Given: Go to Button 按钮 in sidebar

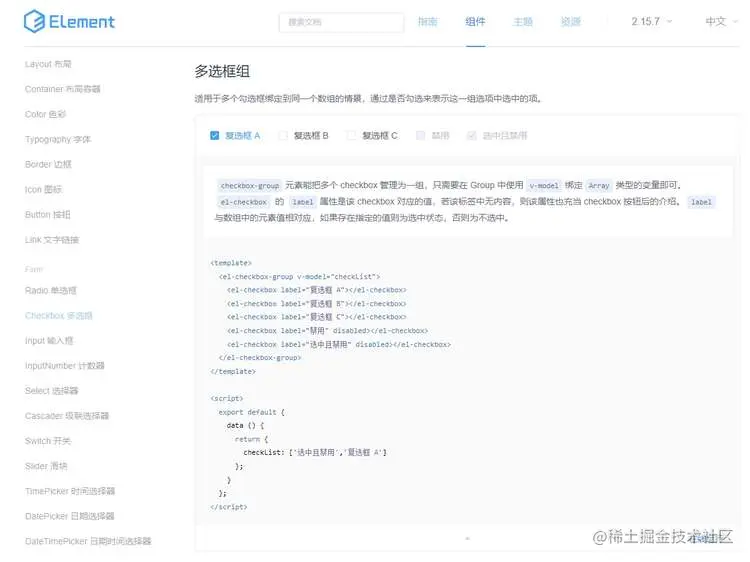Looking at the screenshot, I should 47,214.
